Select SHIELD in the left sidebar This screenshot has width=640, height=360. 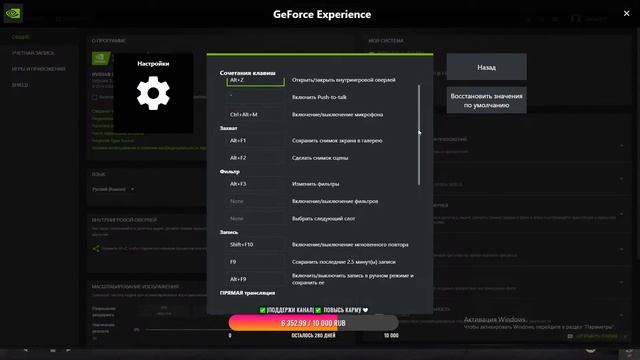20,85
